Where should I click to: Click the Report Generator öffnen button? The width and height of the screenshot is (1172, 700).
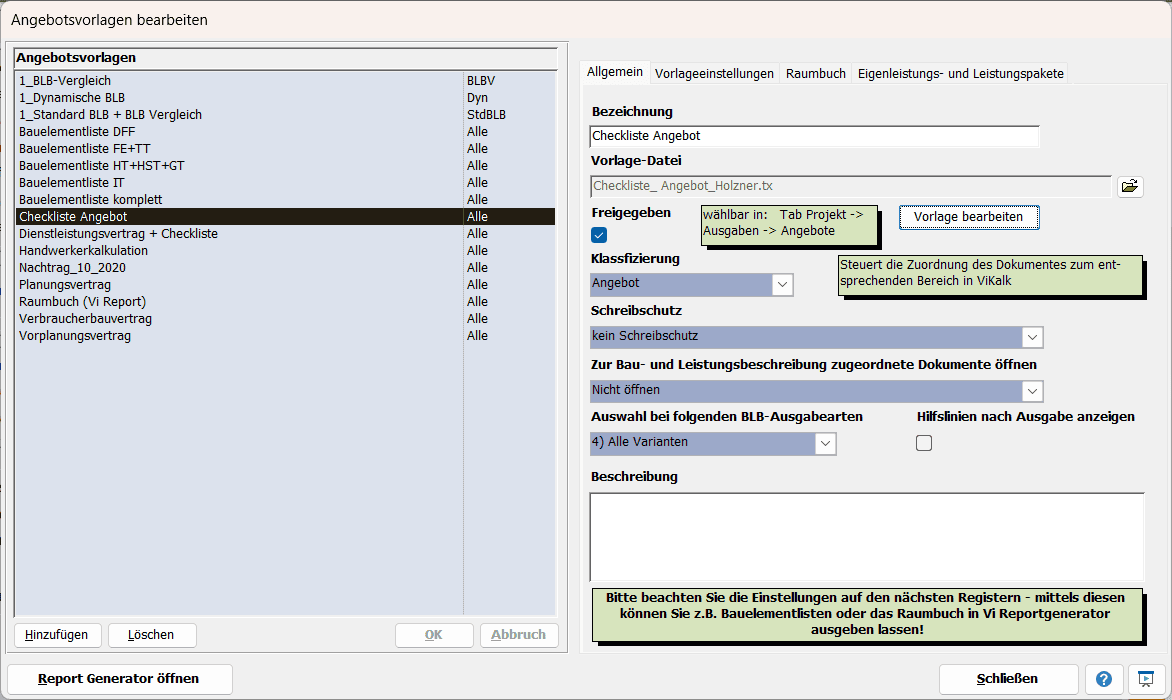pos(119,679)
